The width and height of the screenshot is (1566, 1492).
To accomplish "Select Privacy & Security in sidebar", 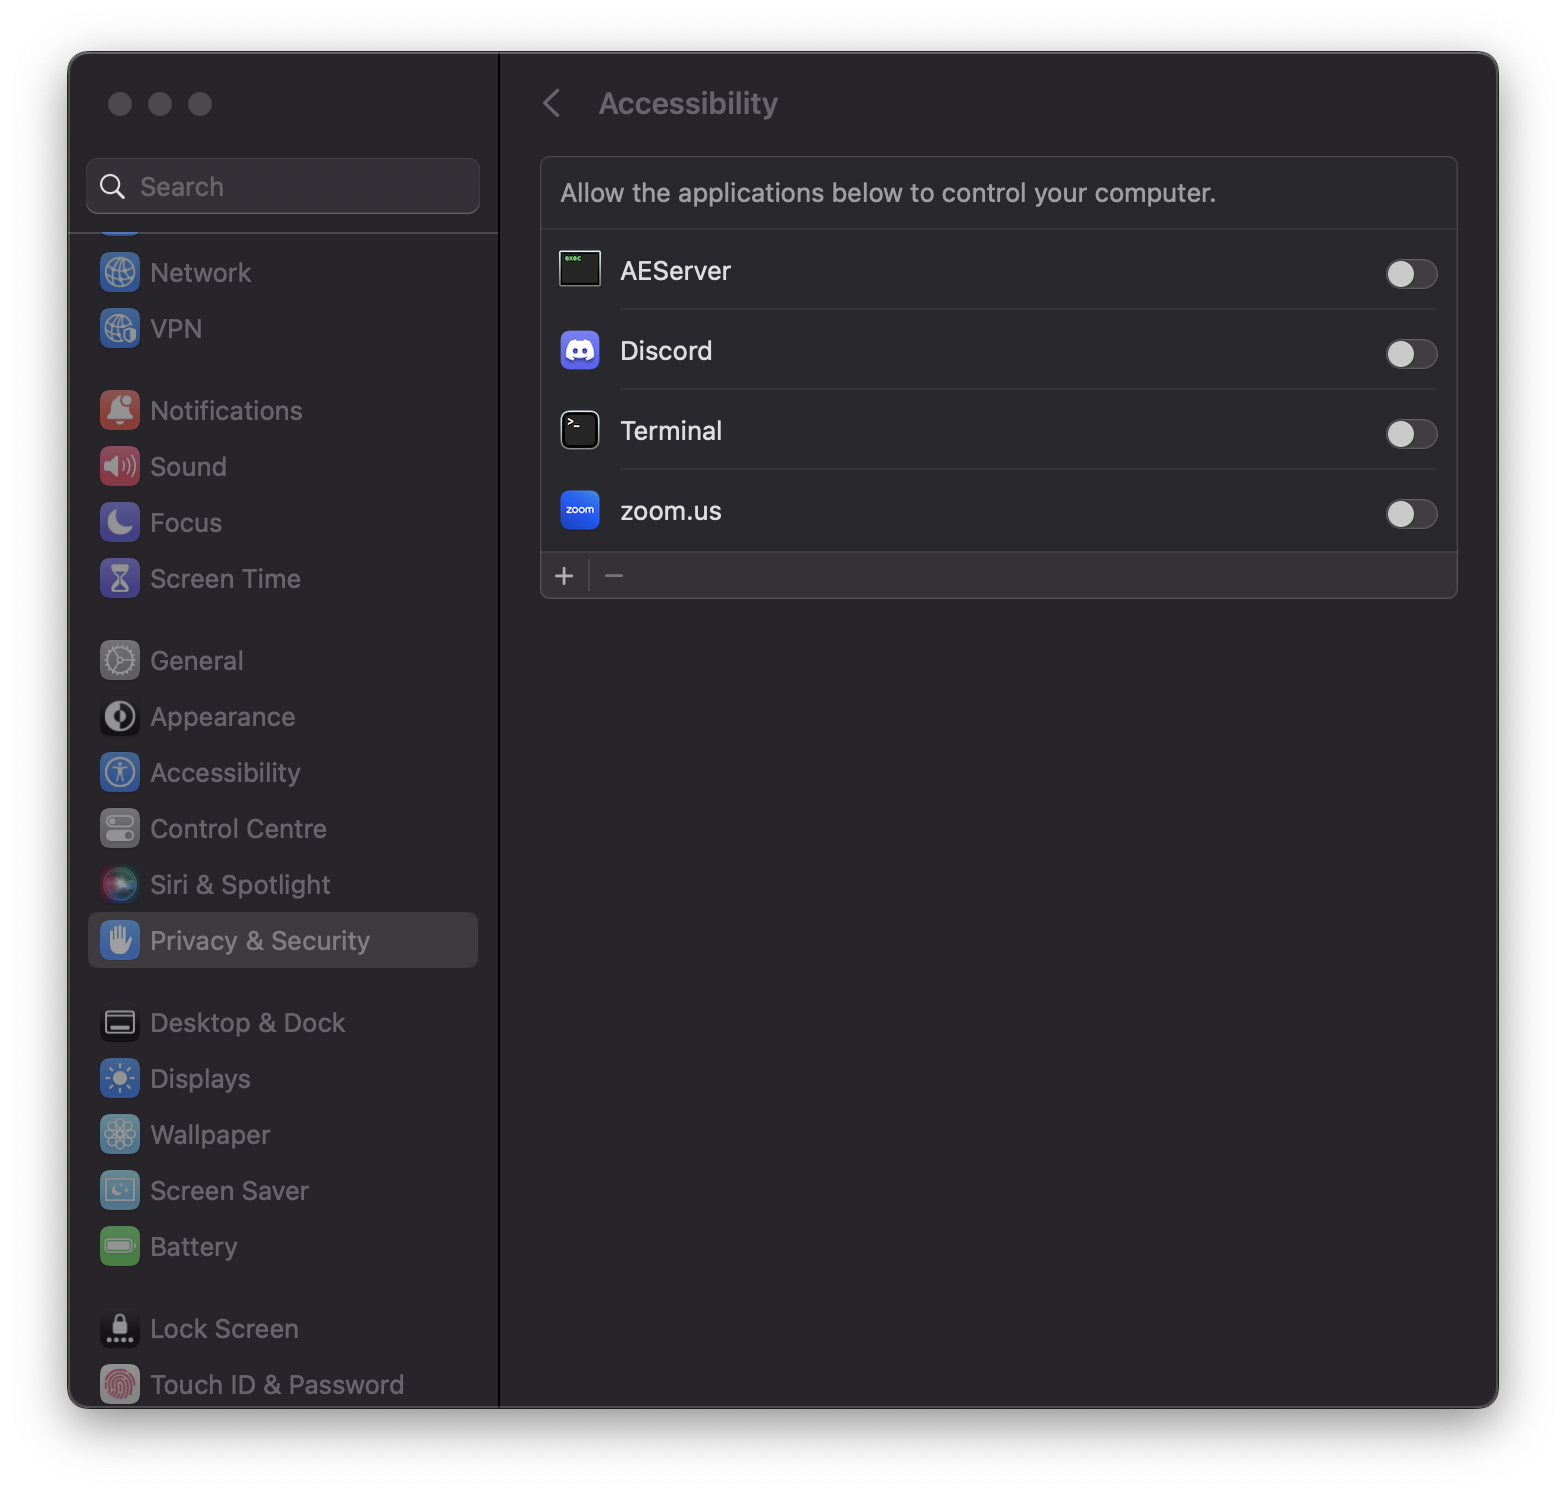I will pyautogui.click(x=260, y=940).
